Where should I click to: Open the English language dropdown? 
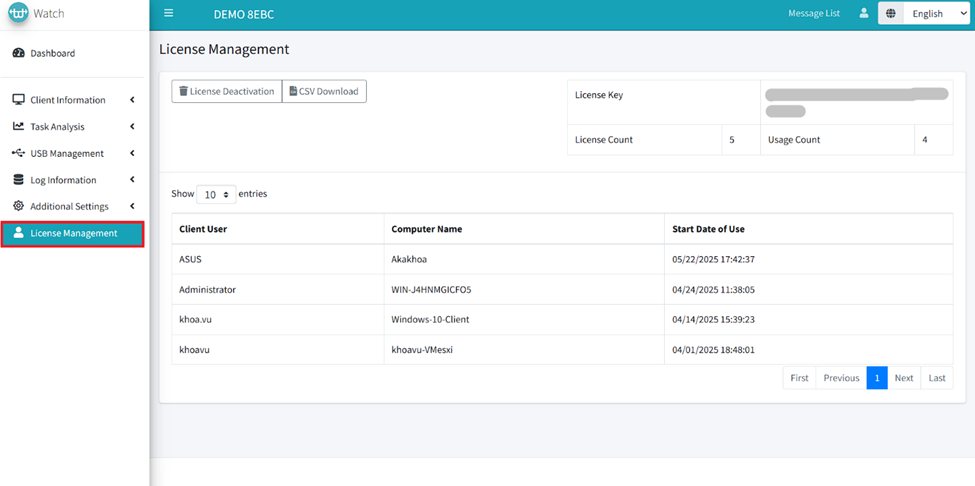(x=935, y=14)
